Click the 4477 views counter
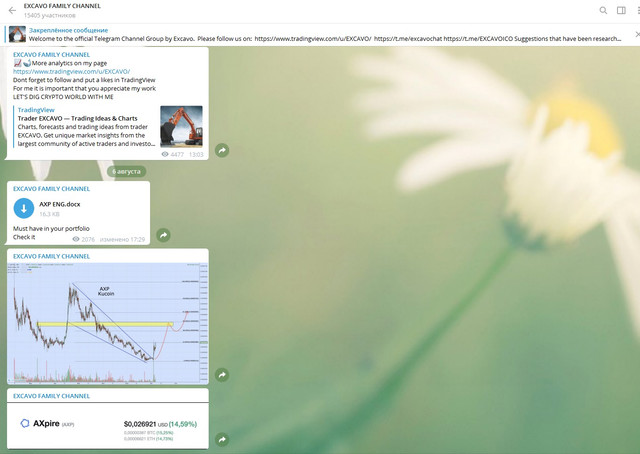Screen dimensions: 640x454 [x=173, y=154]
